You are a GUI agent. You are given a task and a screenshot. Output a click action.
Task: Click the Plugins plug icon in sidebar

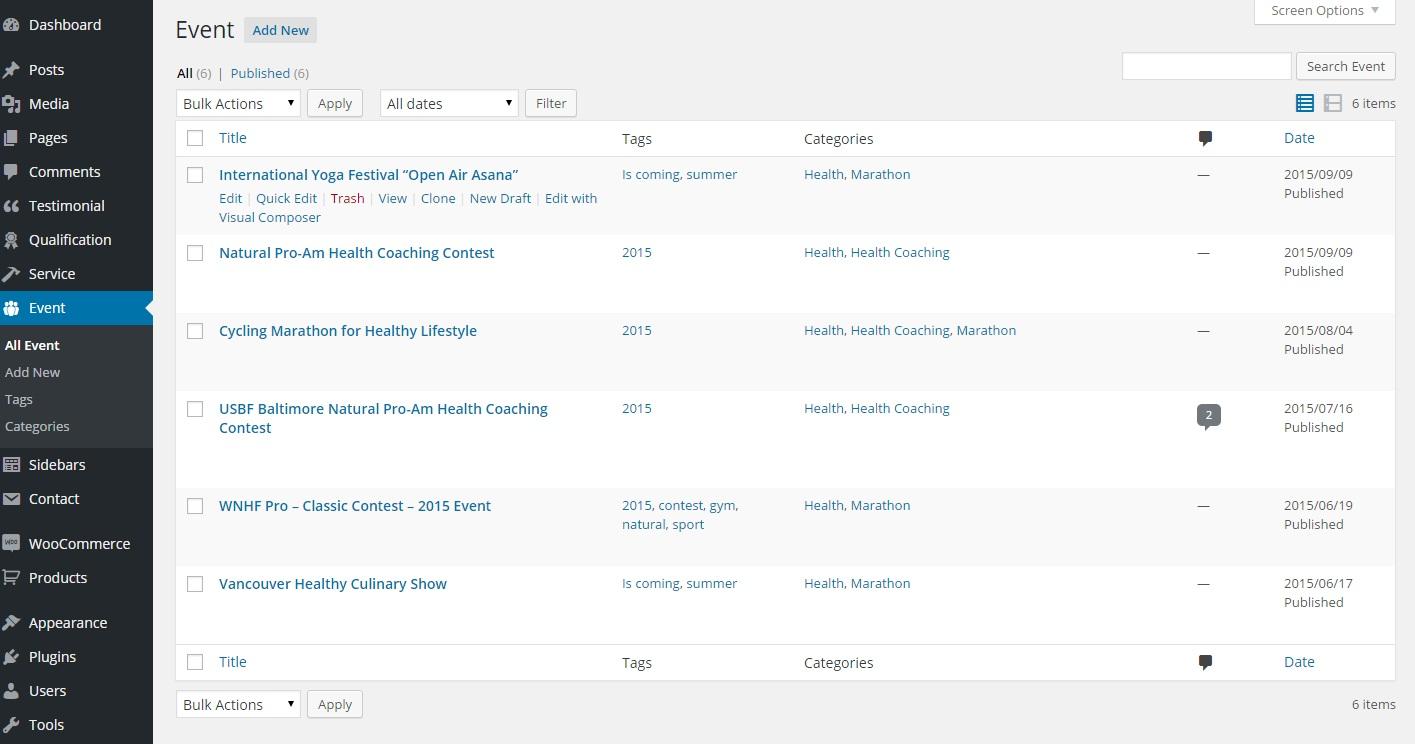point(12,657)
